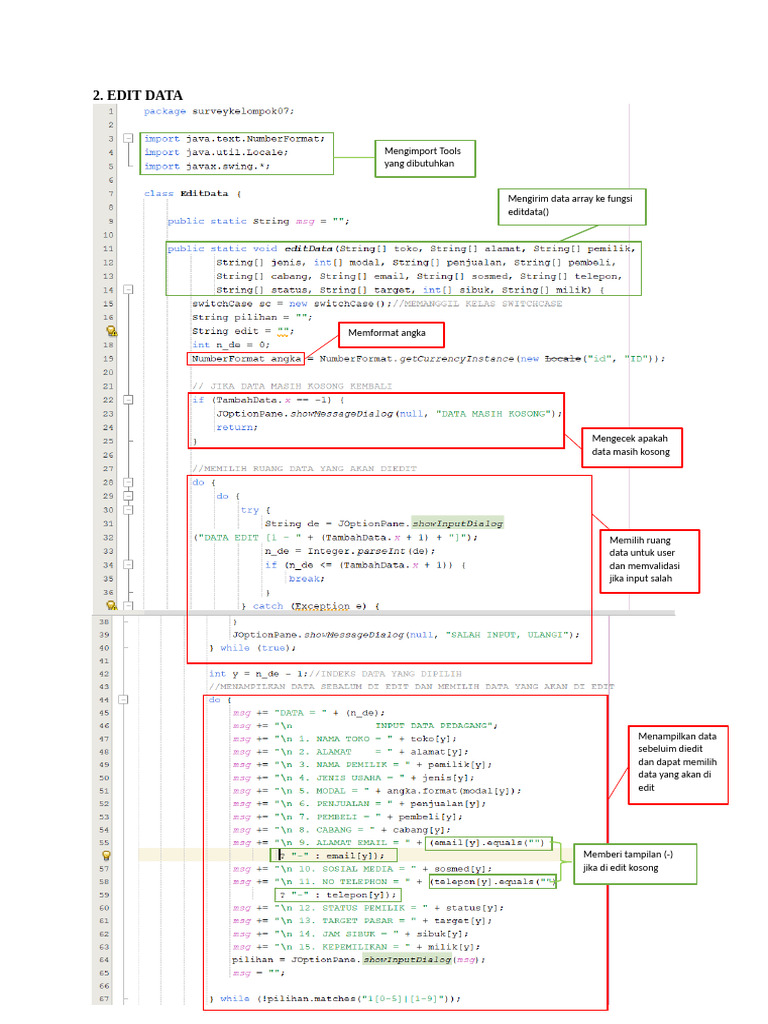Click '//MEMILIH RUANG DATA YANG AKAN DIEDIT' comment
Screen dimensions: 768x1024
click(304, 468)
